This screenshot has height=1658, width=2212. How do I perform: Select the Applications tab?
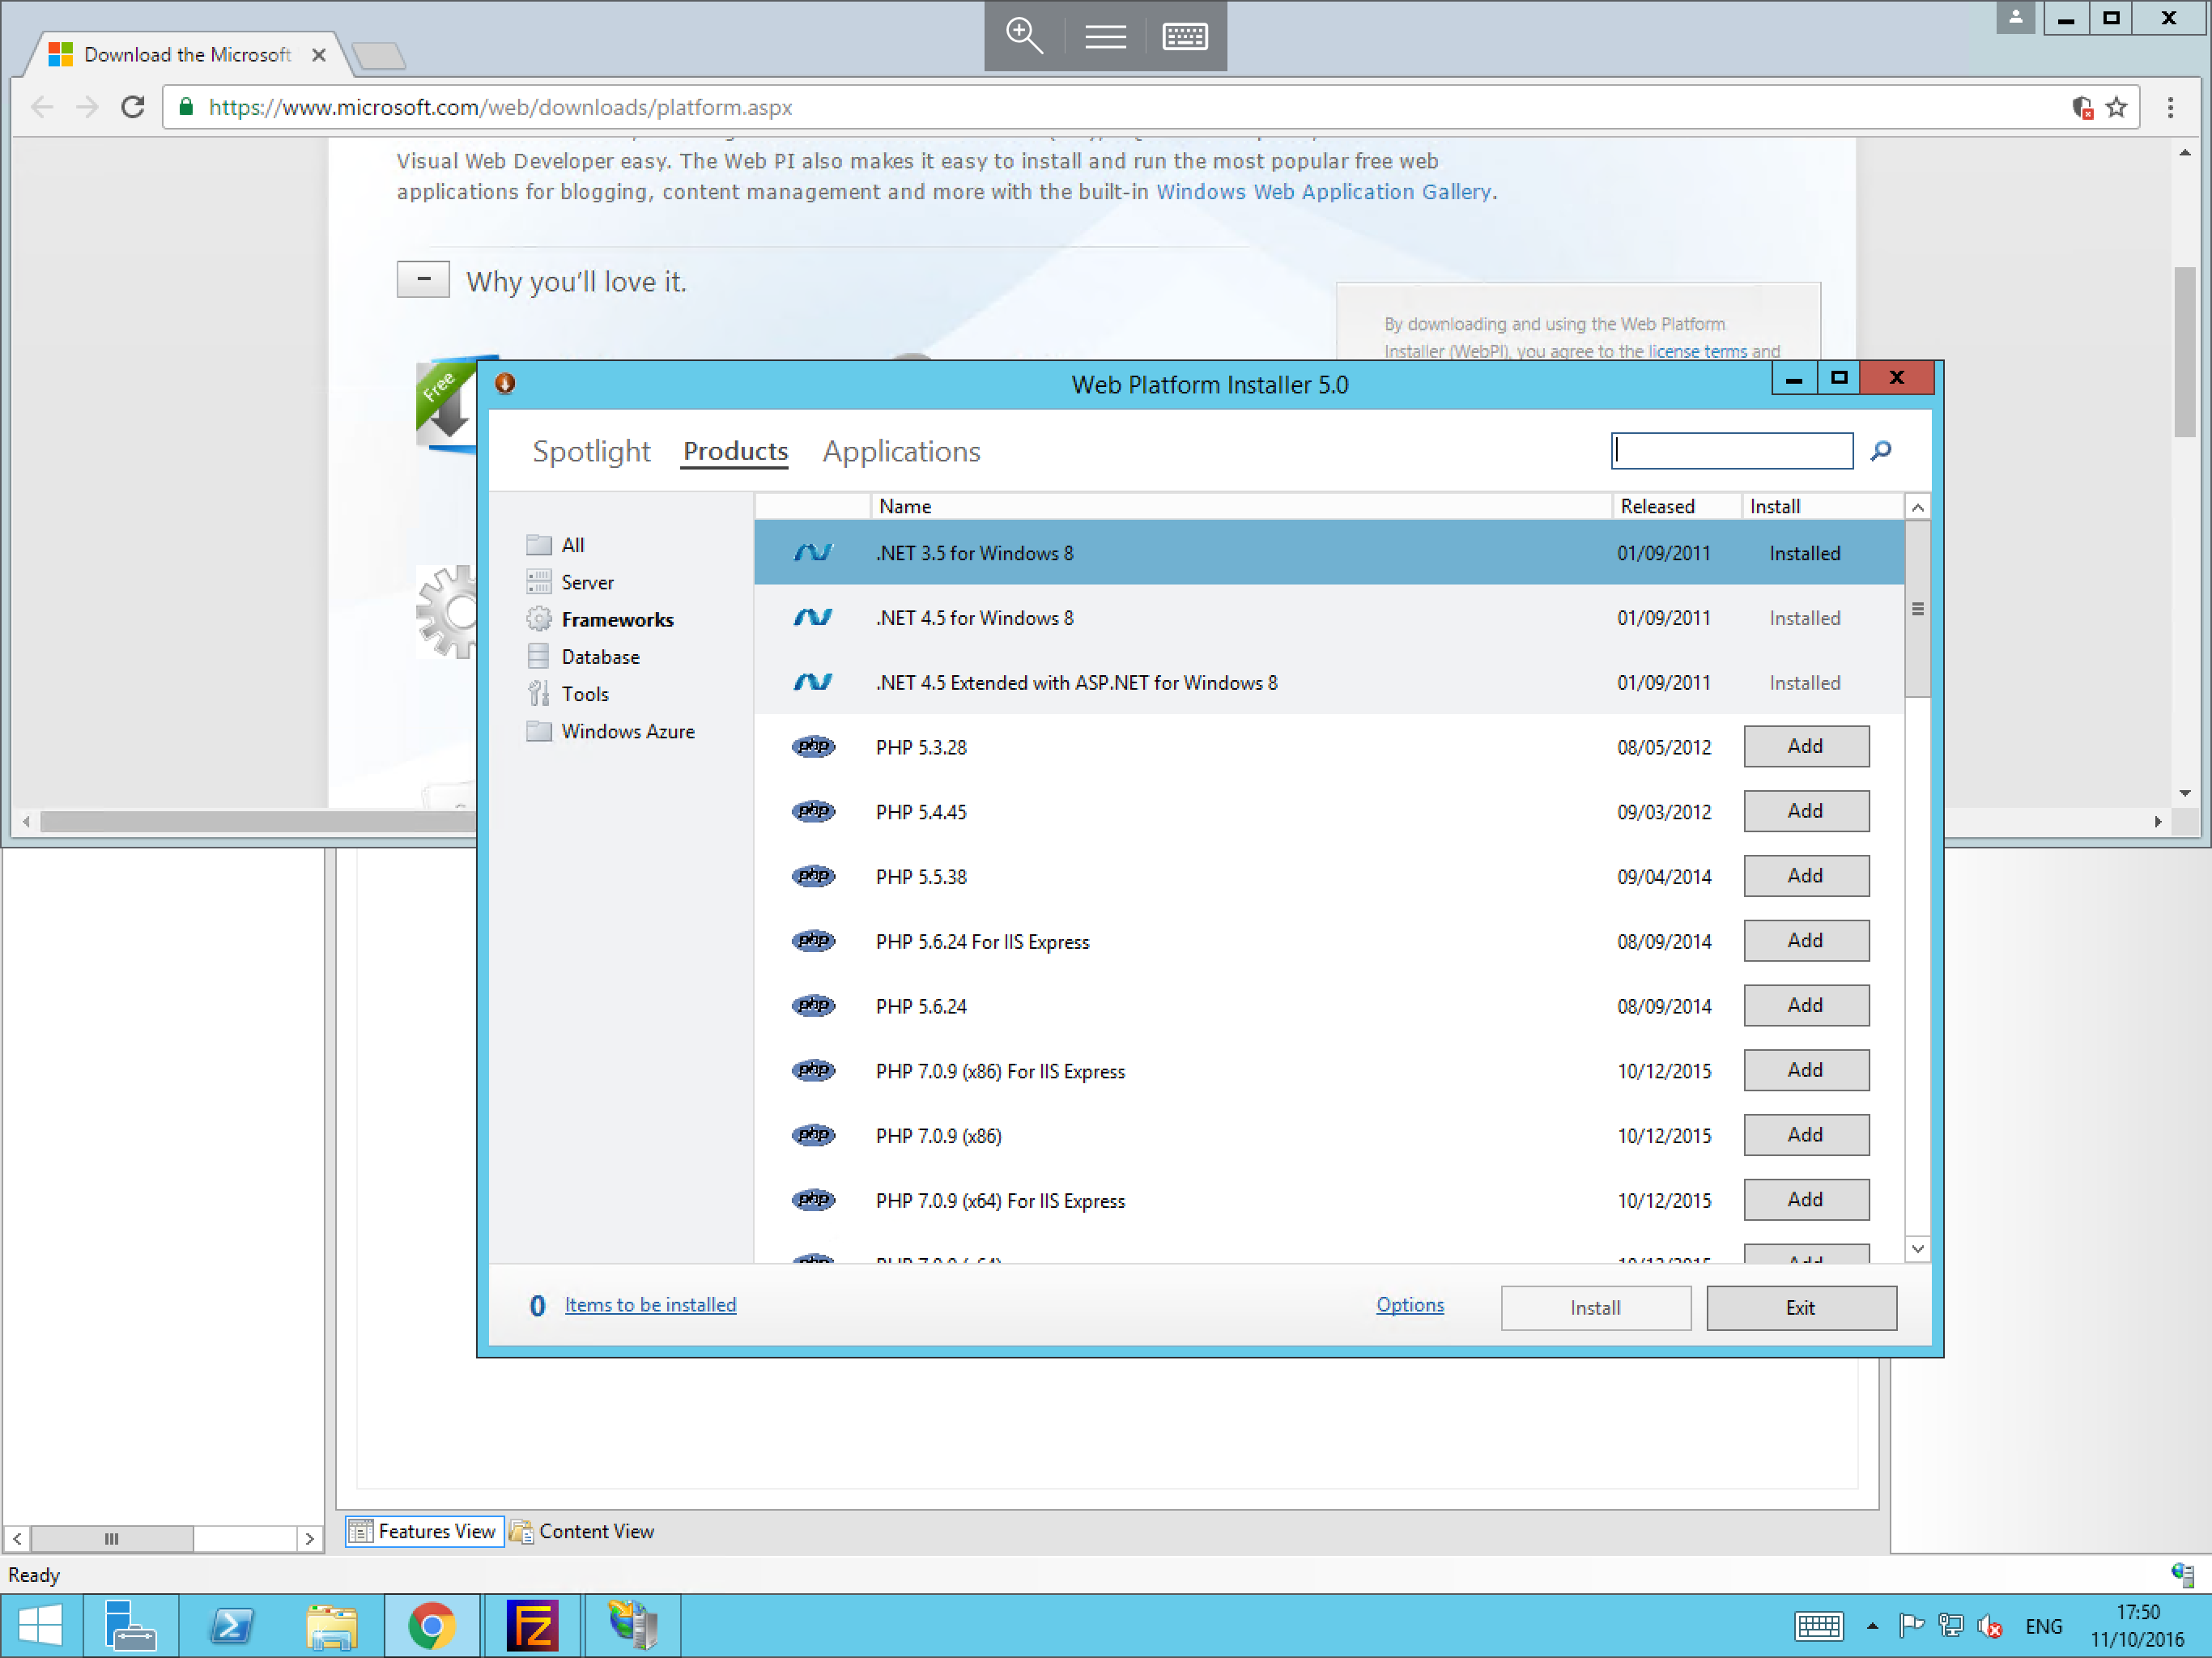tap(900, 451)
